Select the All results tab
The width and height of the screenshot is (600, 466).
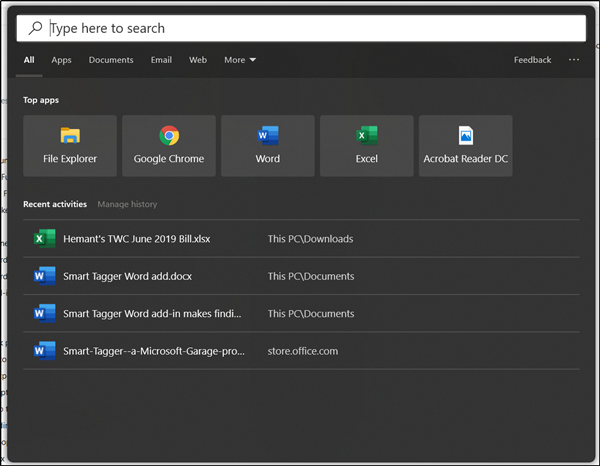(29, 60)
